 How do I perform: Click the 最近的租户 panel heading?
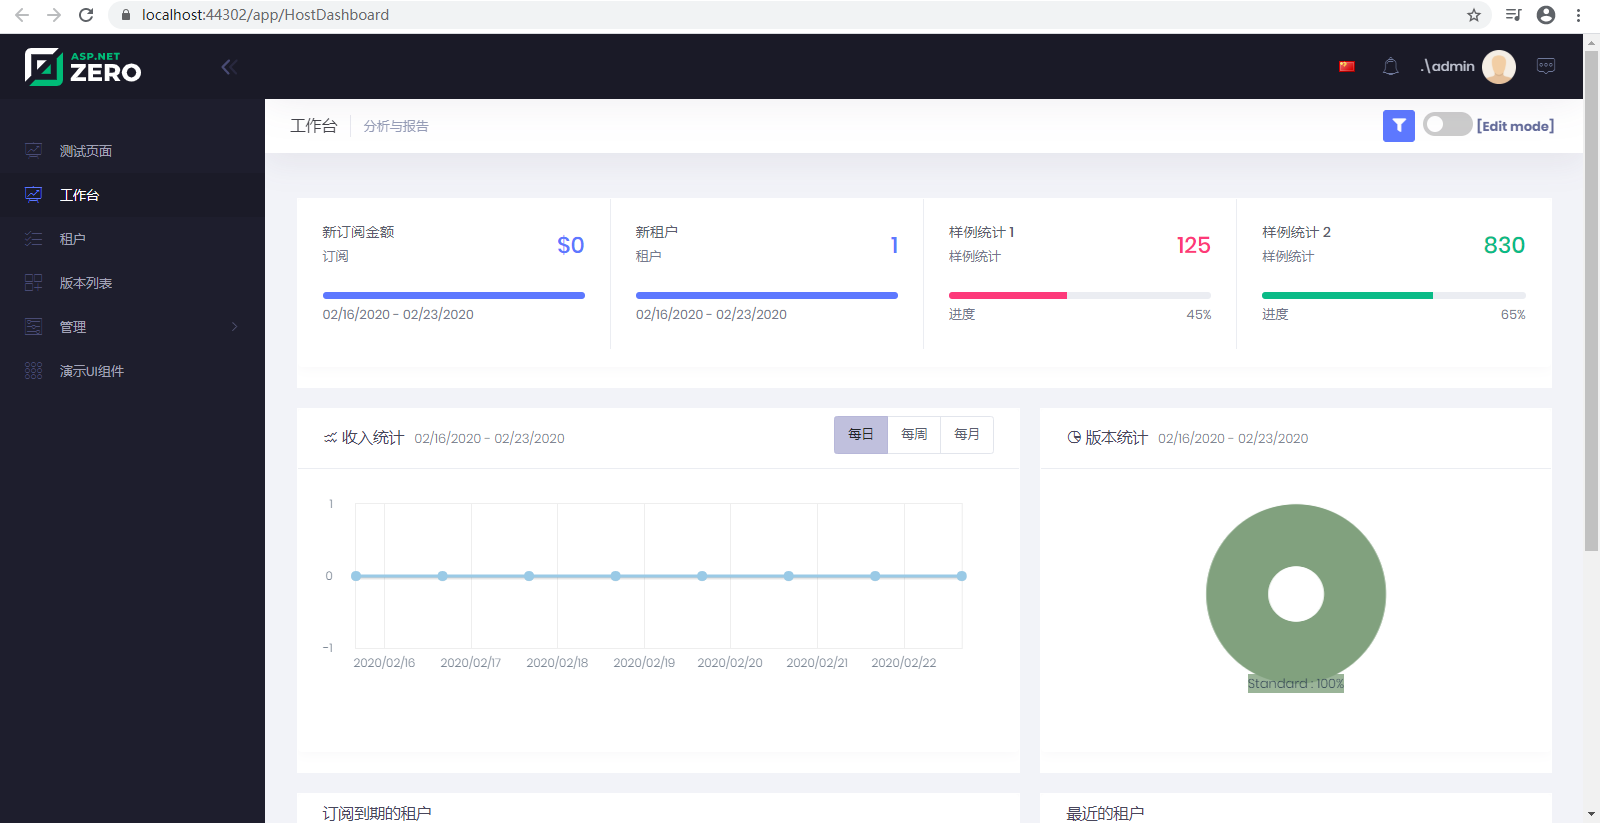(x=1105, y=813)
